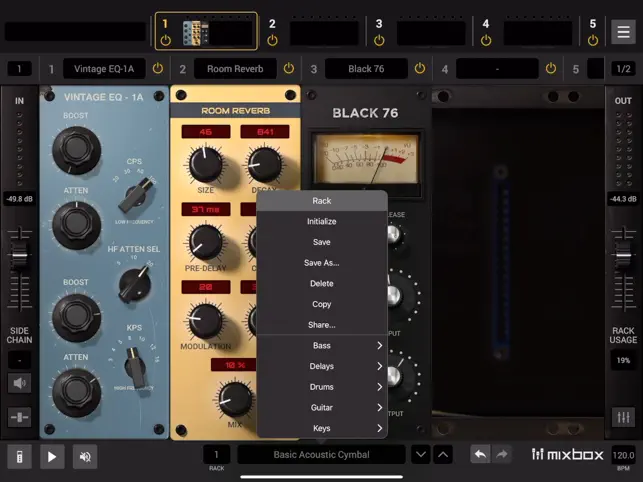Click the Room Reverb MIX knob
The width and height of the screenshot is (643, 482).
(x=235, y=398)
